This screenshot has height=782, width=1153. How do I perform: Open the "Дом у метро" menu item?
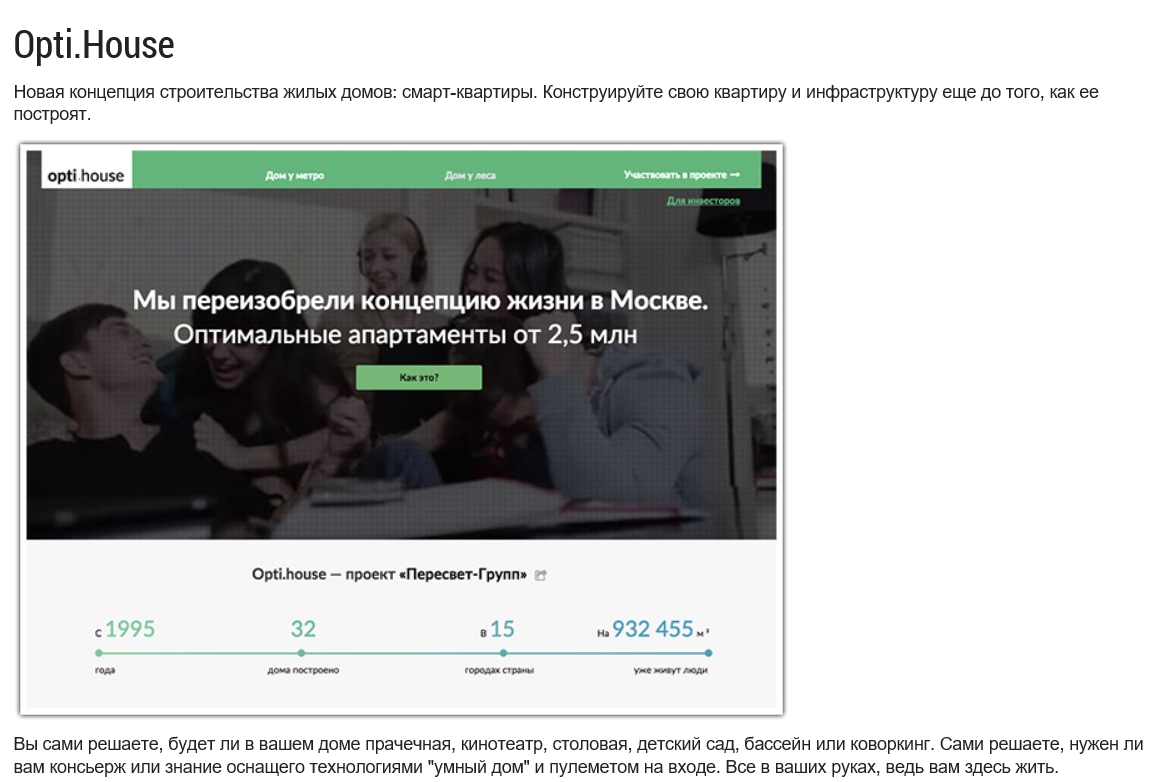coord(294,176)
